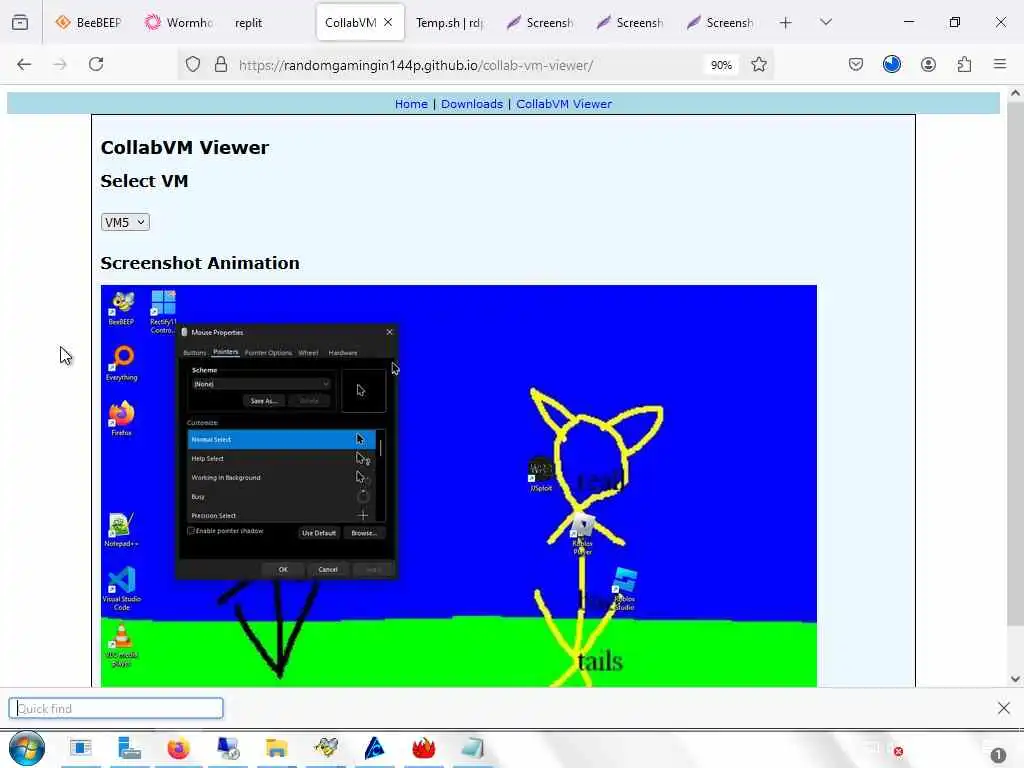
Task: Follow the Home link
Action: [411, 104]
